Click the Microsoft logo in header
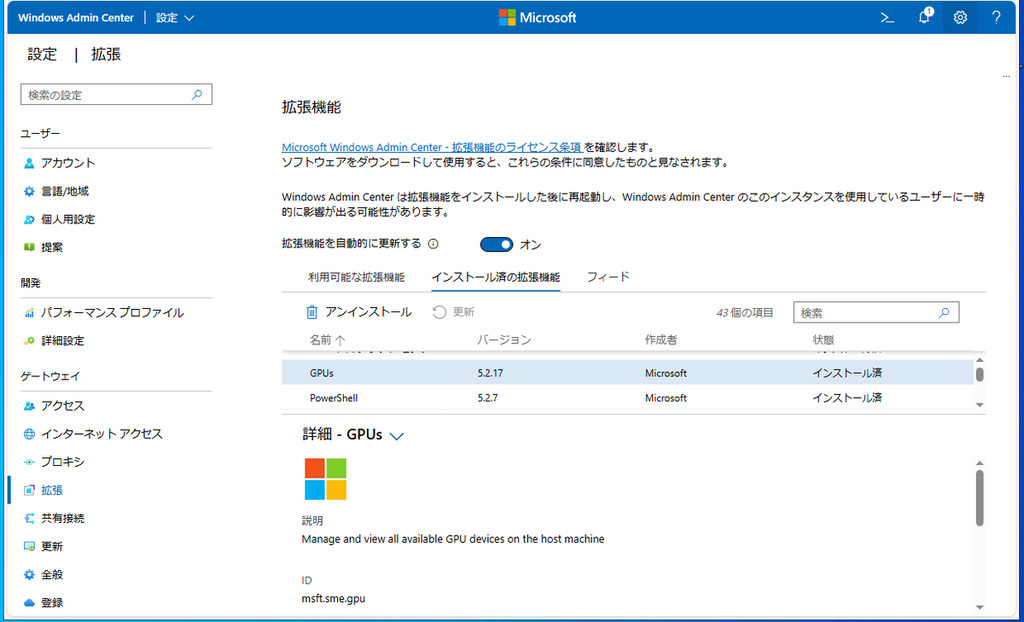Image resolution: width=1024 pixels, height=622 pixels. pyautogui.click(x=537, y=18)
